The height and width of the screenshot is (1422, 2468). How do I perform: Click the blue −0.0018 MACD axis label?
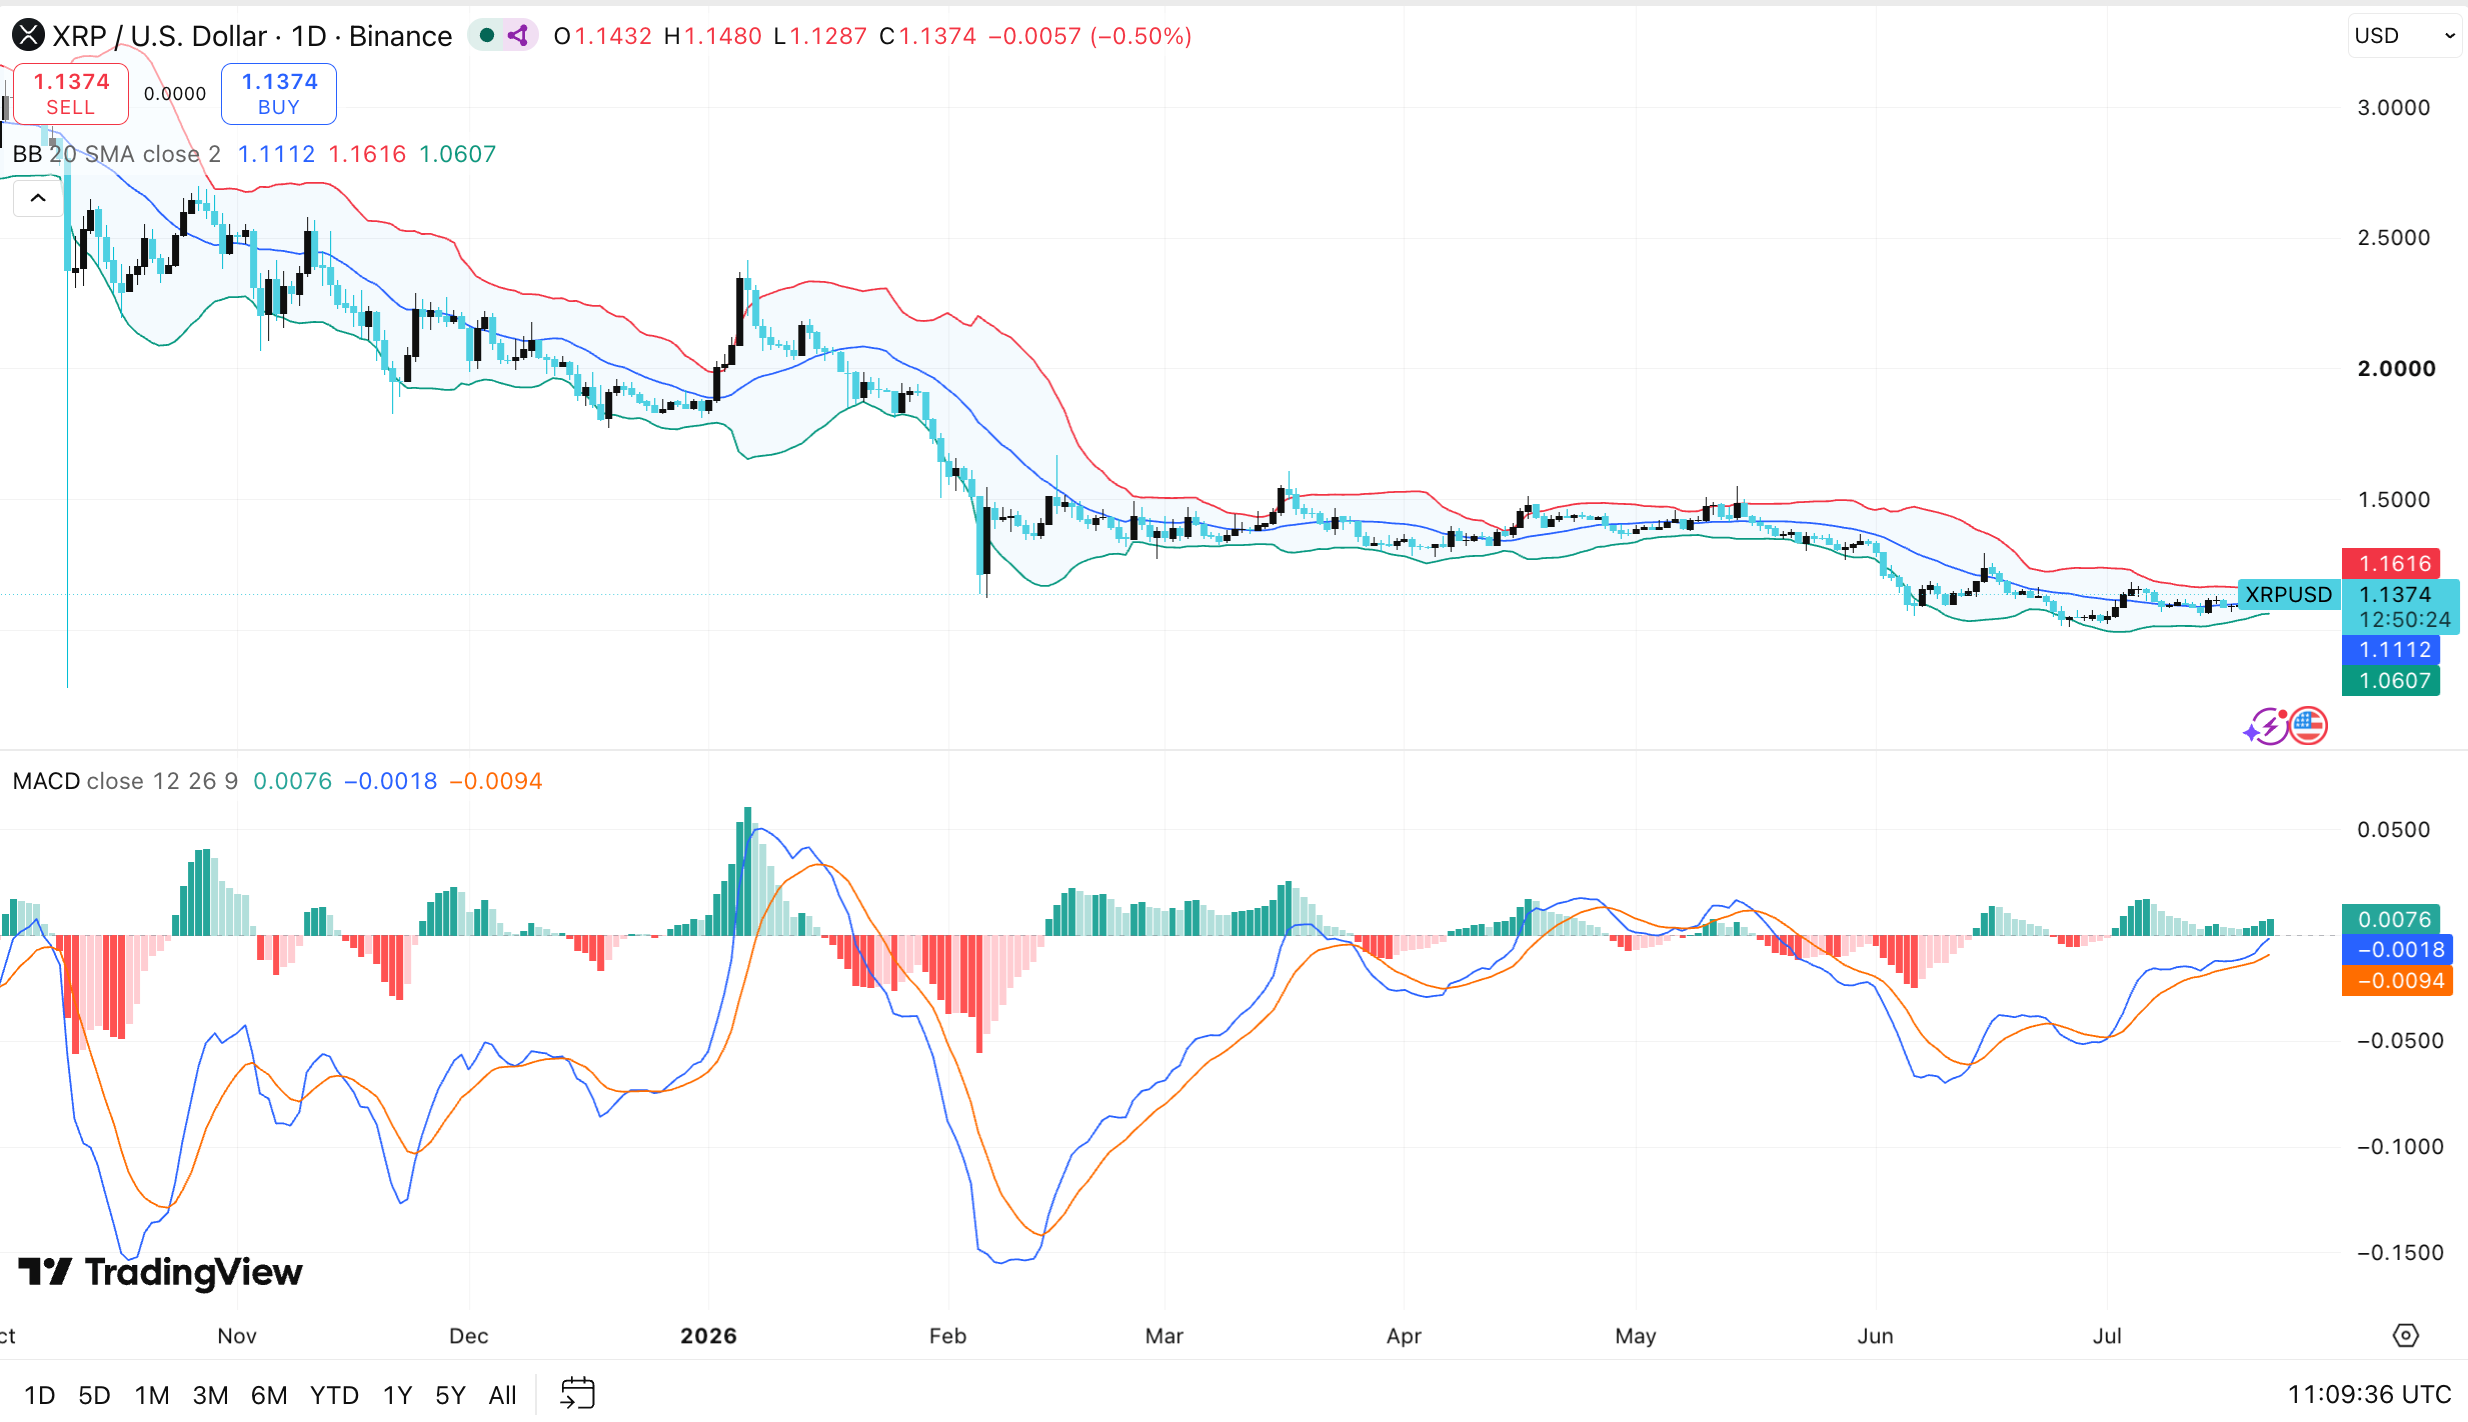[x=2398, y=949]
